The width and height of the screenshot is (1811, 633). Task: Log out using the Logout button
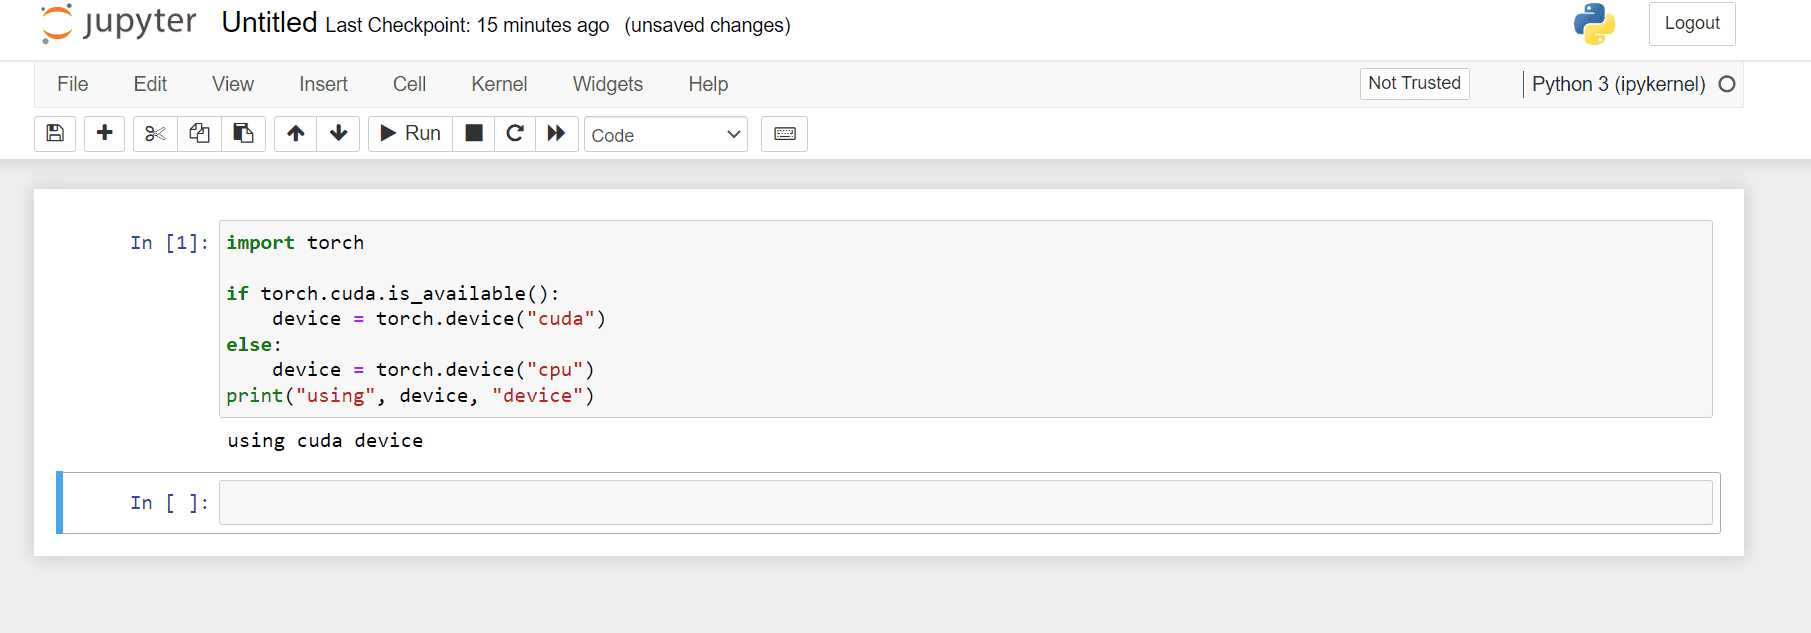pos(1692,23)
